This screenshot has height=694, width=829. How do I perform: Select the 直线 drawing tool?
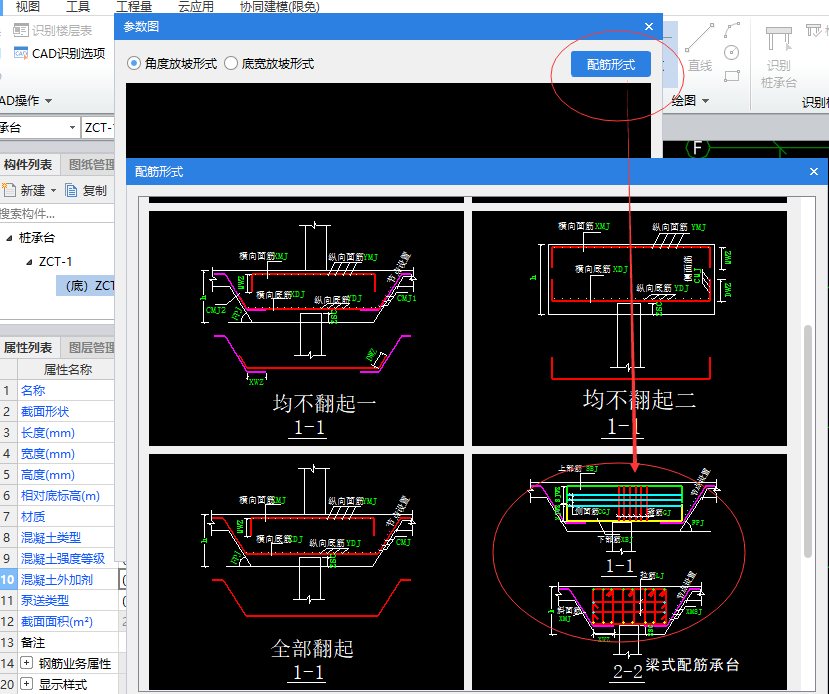point(699,48)
